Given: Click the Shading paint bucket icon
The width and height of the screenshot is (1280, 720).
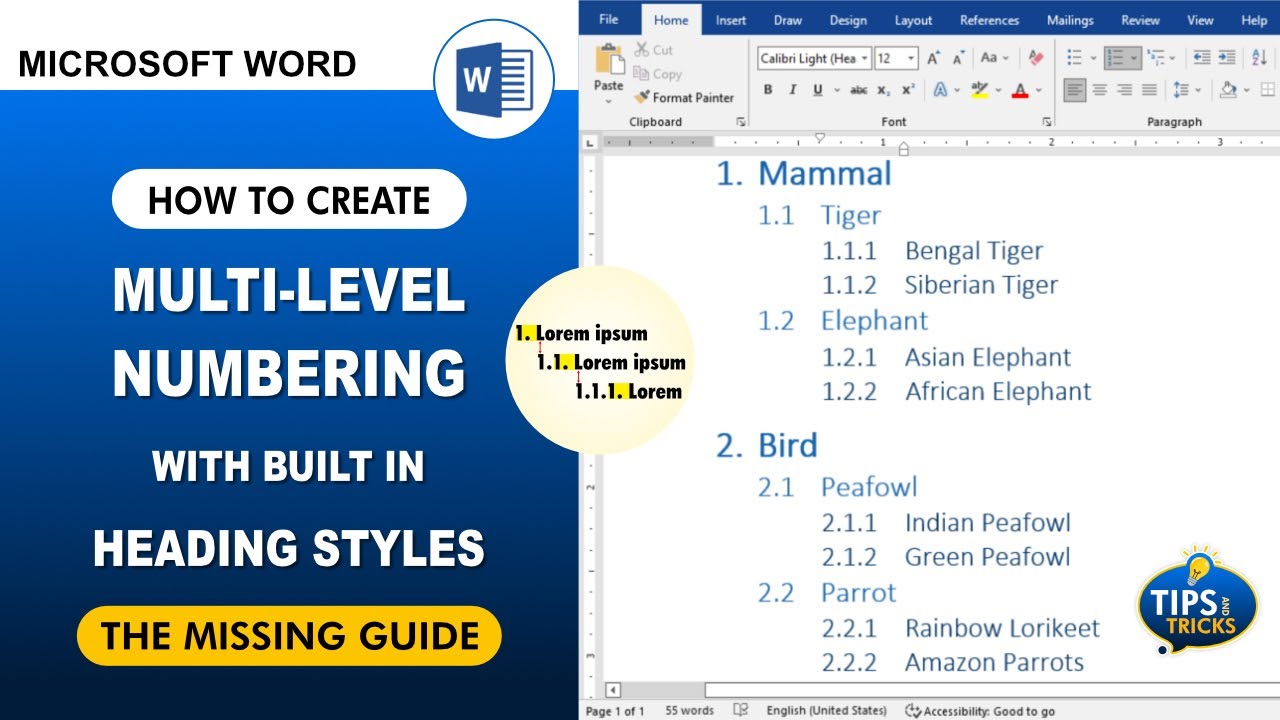Looking at the screenshot, I should [x=1229, y=90].
